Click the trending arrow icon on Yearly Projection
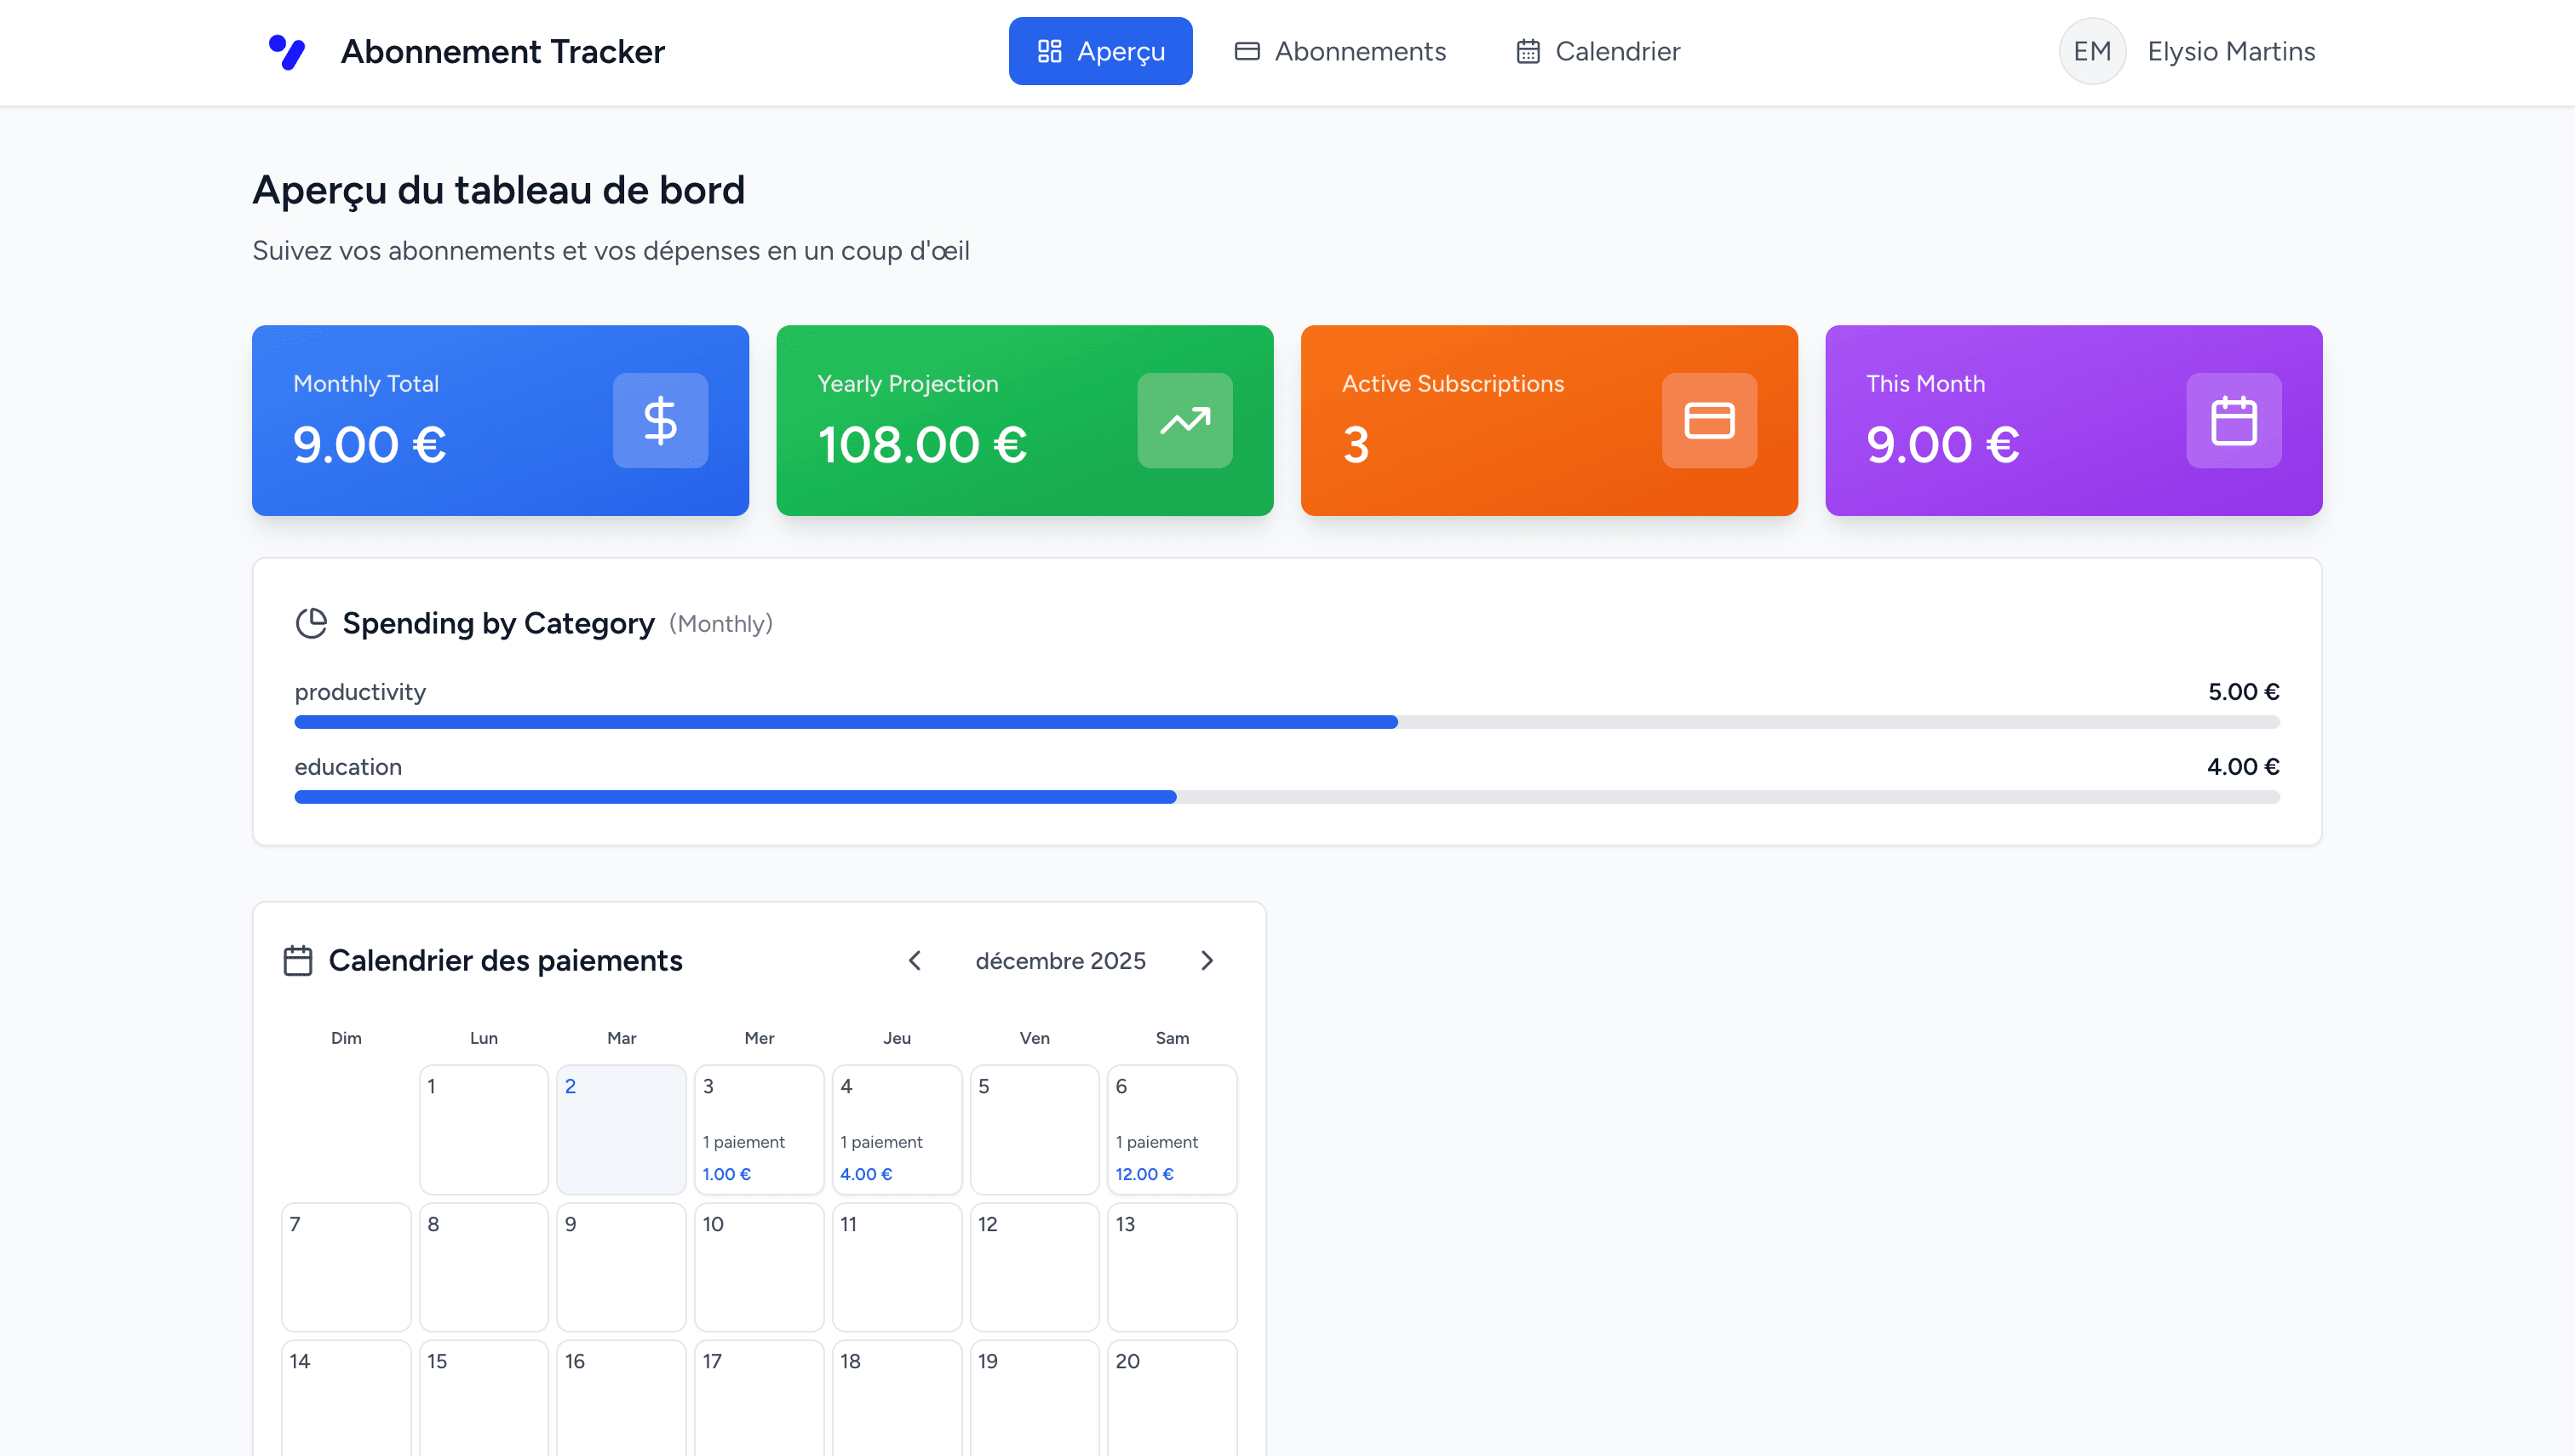This screenshot has width=2575, height=1456. pyautogui.click(x=1186, y=420)
